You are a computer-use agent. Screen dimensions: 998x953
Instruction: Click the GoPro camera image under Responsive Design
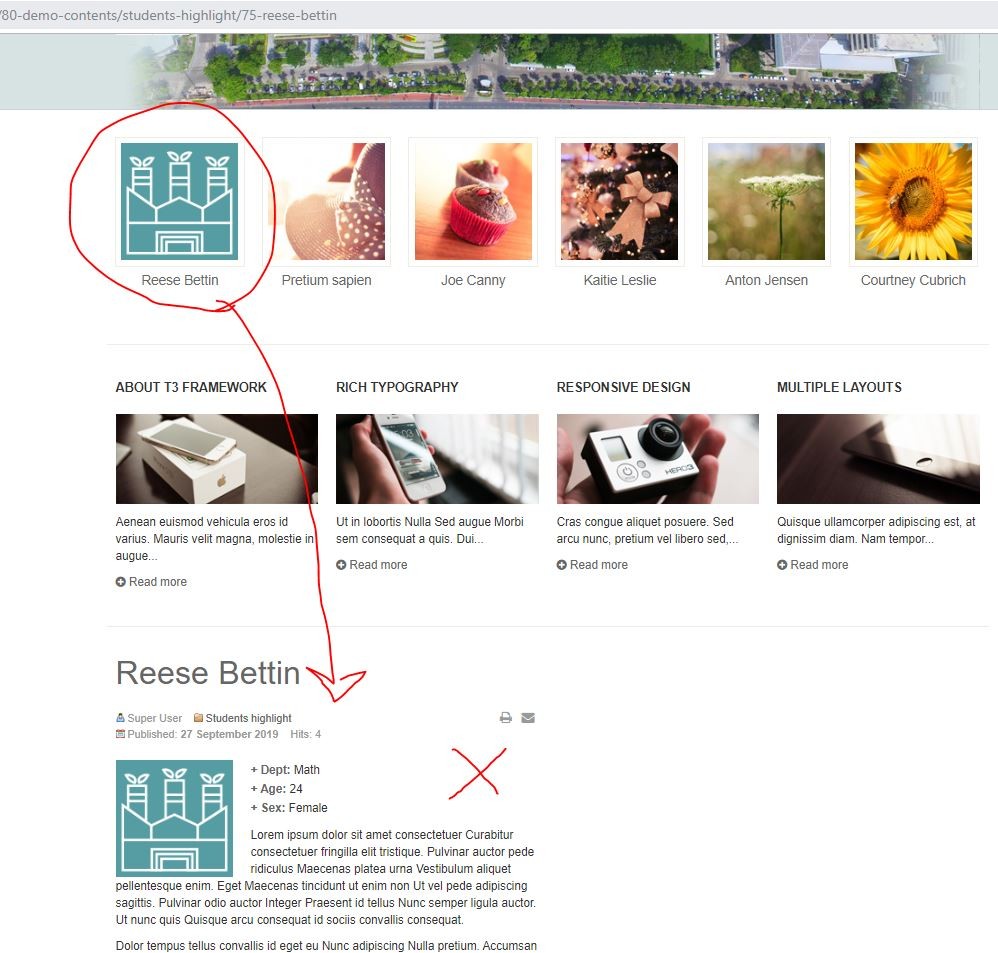[x=657, y=459]
